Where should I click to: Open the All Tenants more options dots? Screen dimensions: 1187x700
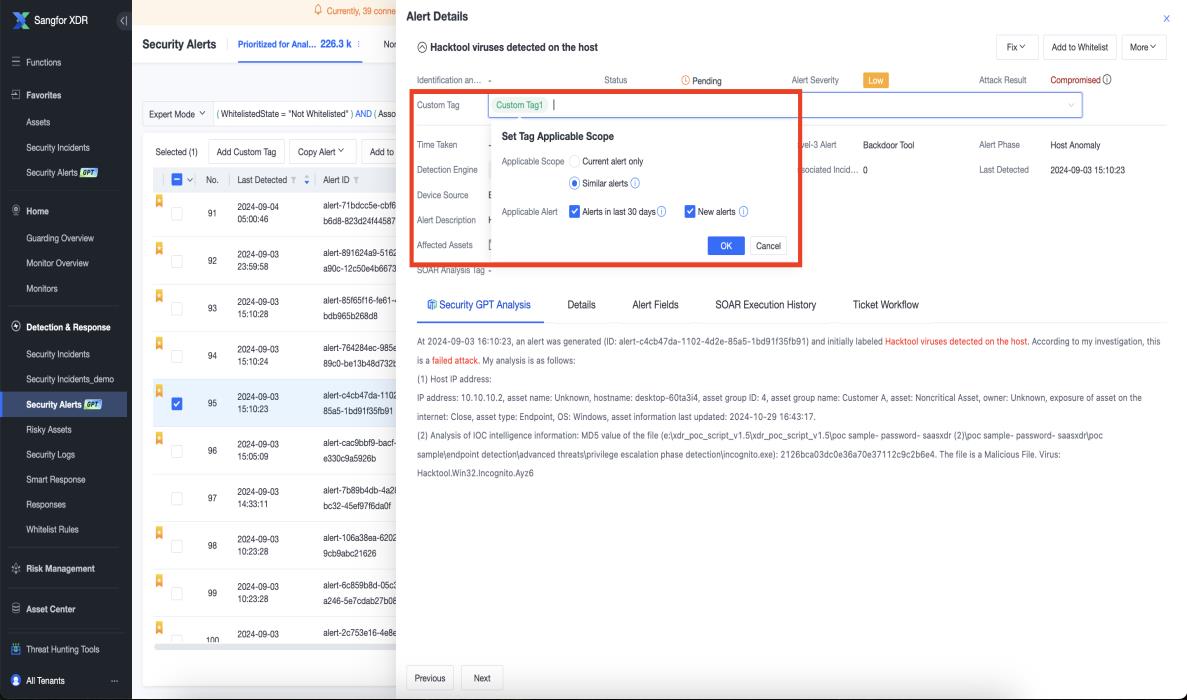point(114,681)
